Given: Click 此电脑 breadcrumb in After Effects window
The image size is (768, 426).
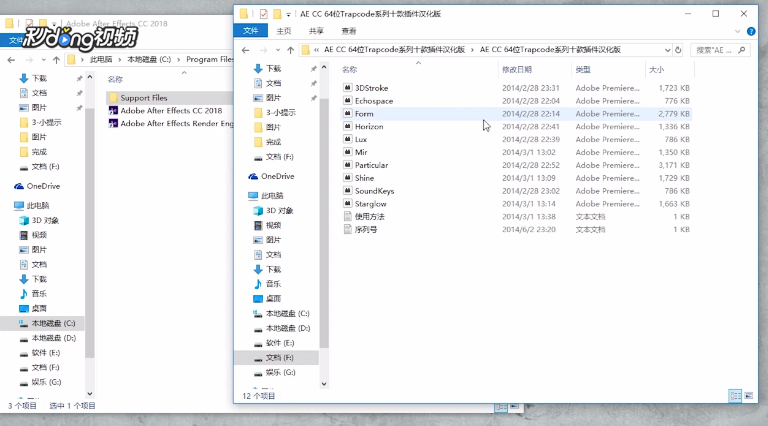Looking at the screenshot, I should 101,59.
